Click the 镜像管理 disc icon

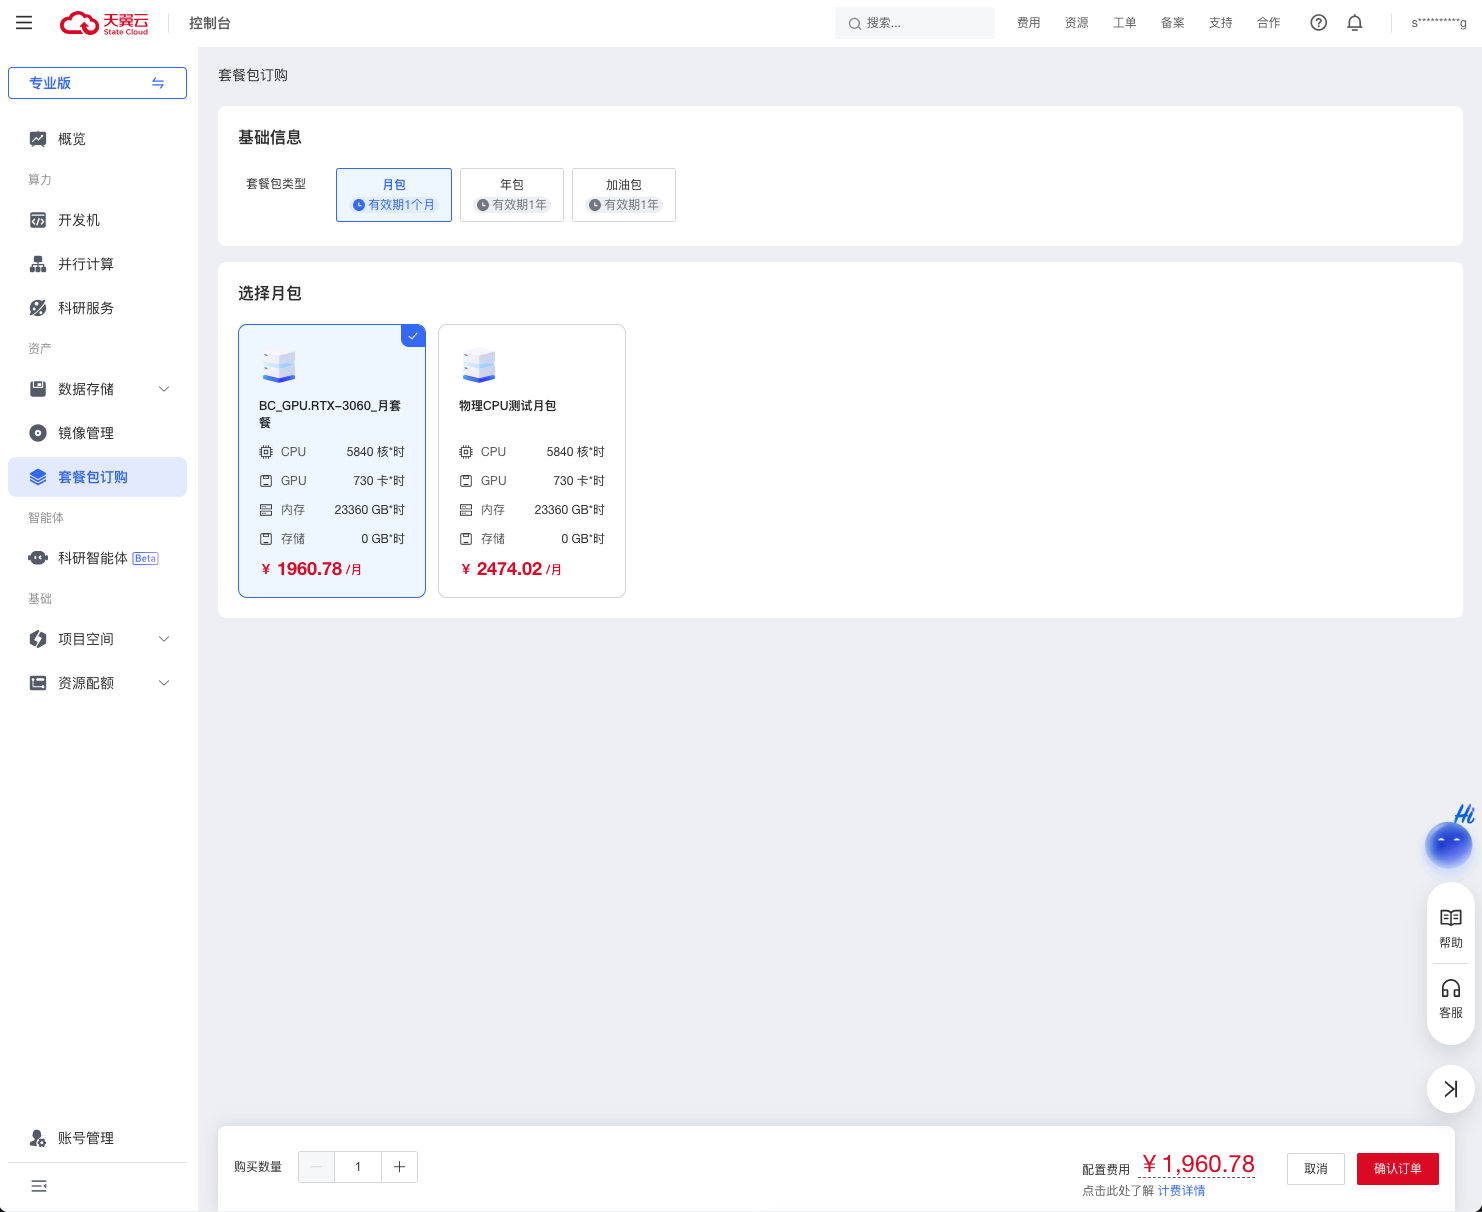tap(38, 433)
